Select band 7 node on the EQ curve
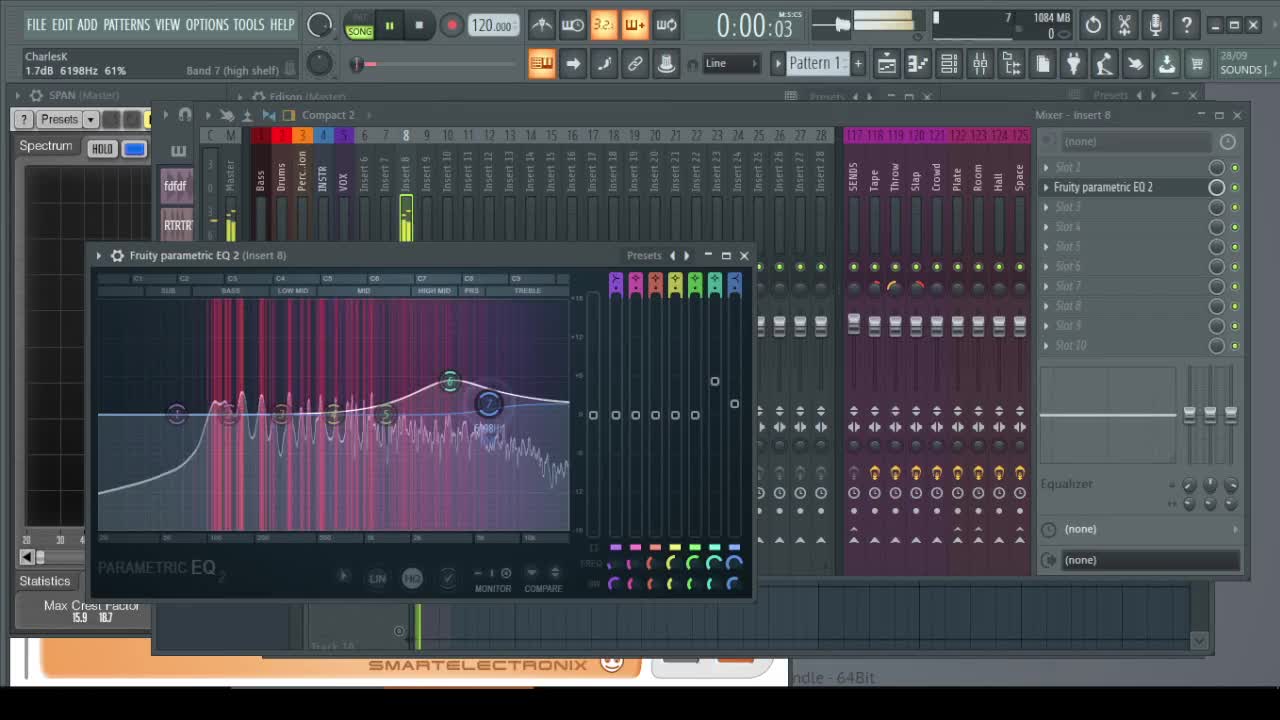The image size is (1280, 720). [489, 404]
